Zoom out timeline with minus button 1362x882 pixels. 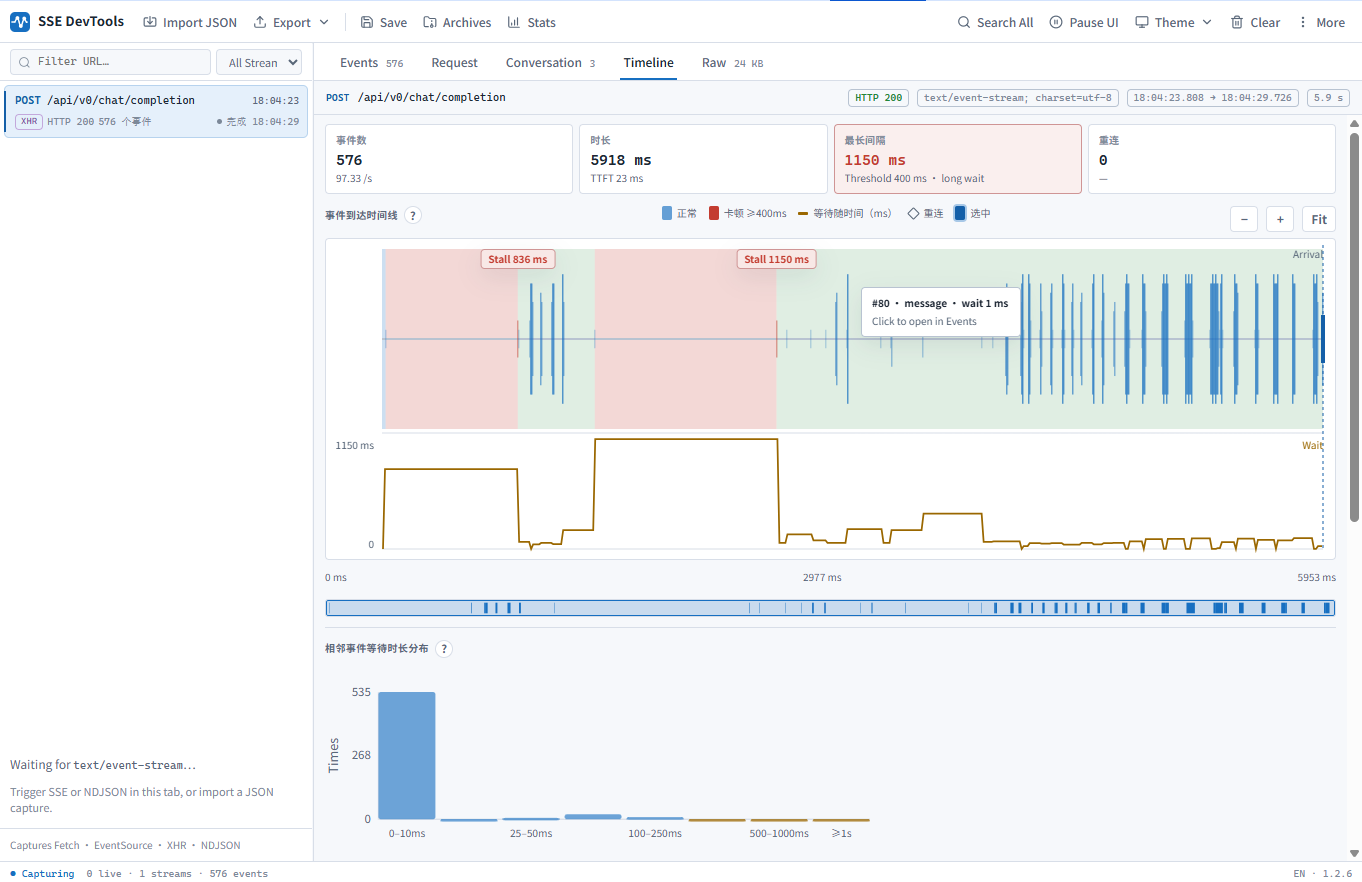1244,220
